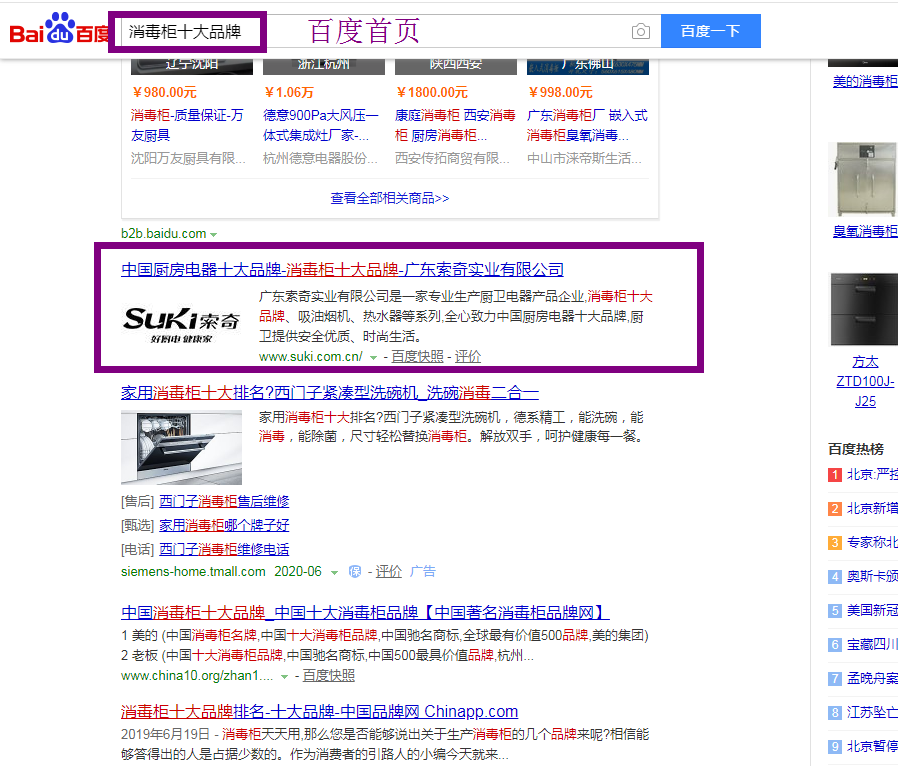Image resolution: width=898 pixels, height=766 pixels.
Task: Open 中国厨房电器十大品牌 广东索奇 result title
Action: point(342,270)
